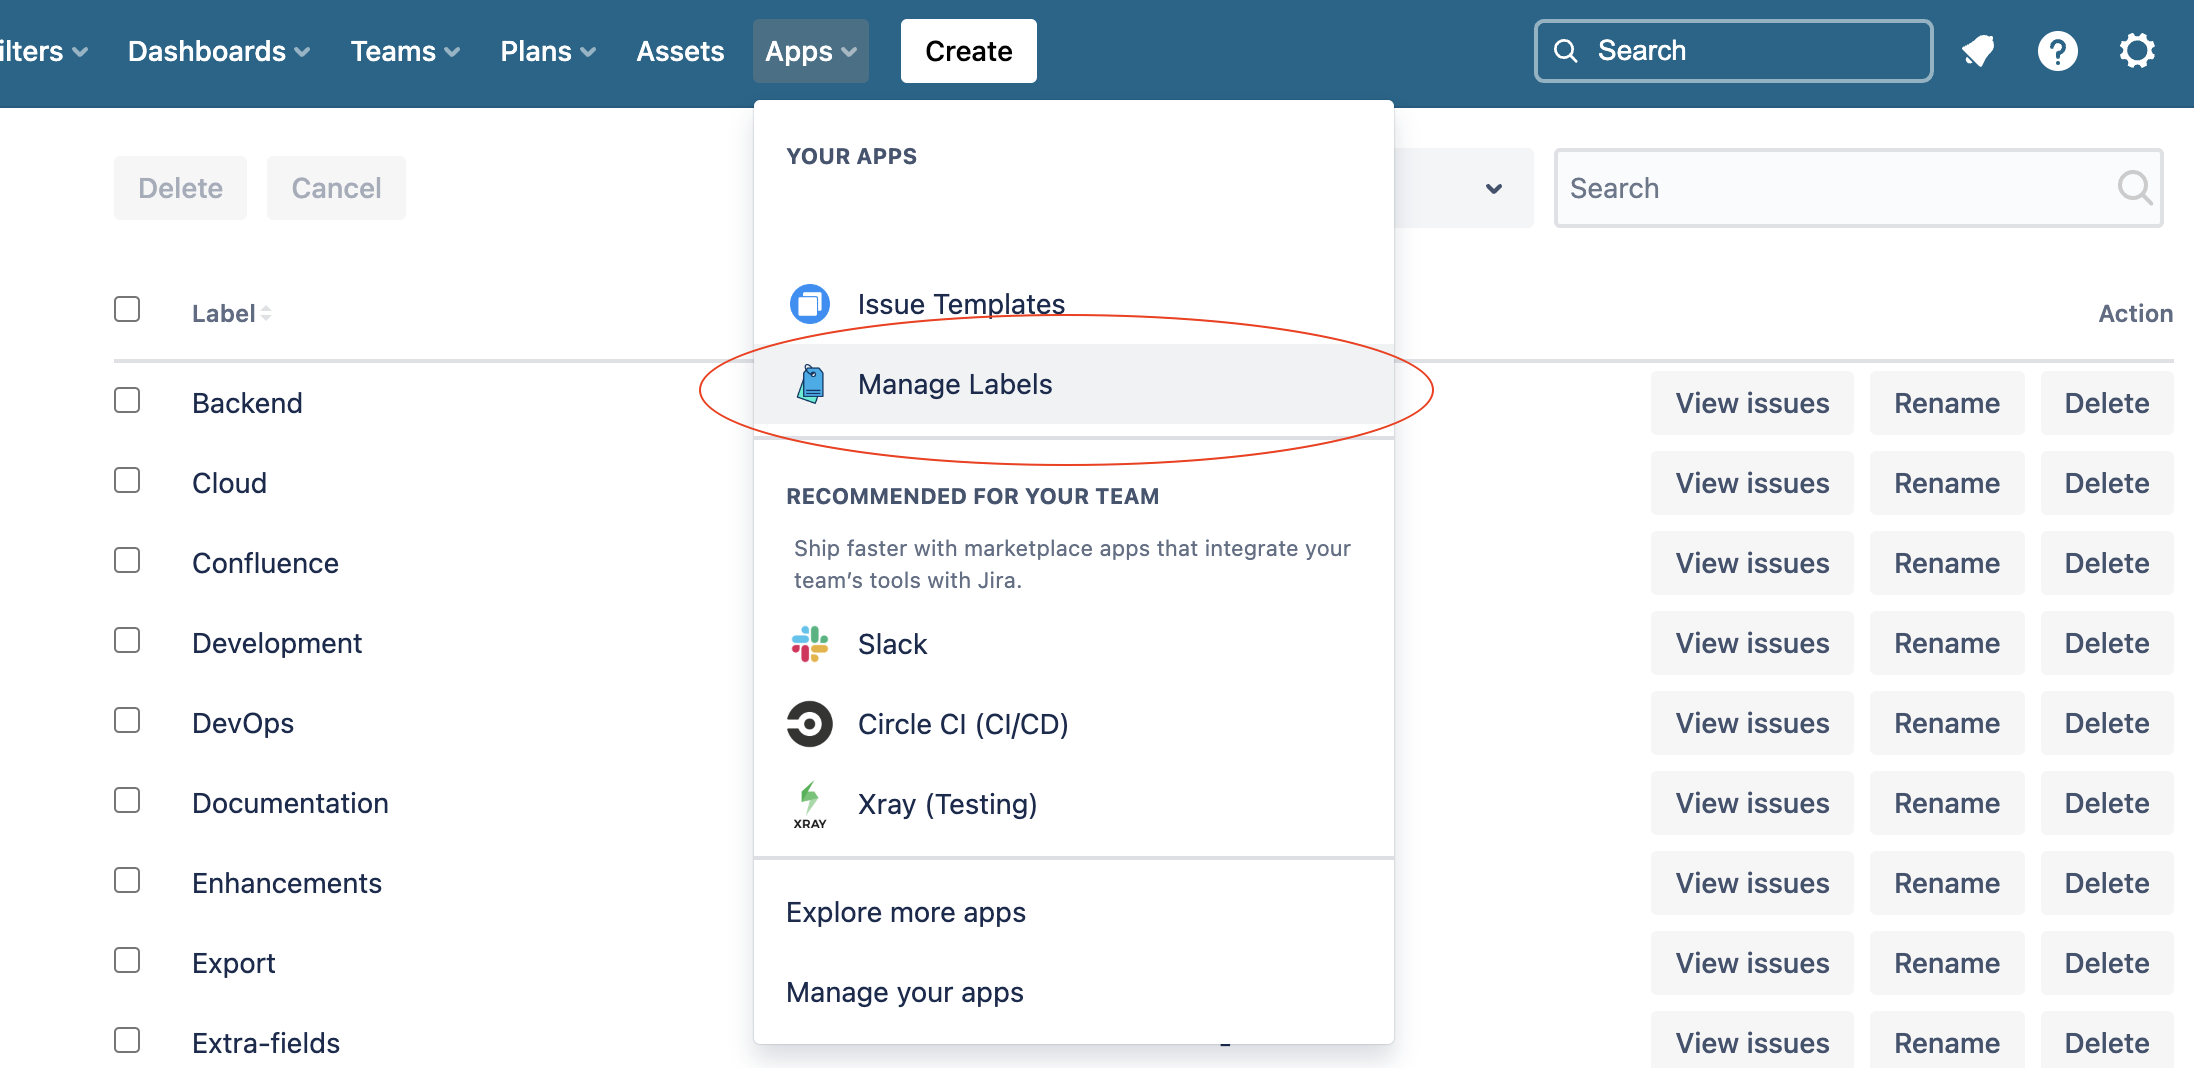Rename the Backend label
The height and width of the screenshot is (1068, 2194).
(x=1947, y=403)
